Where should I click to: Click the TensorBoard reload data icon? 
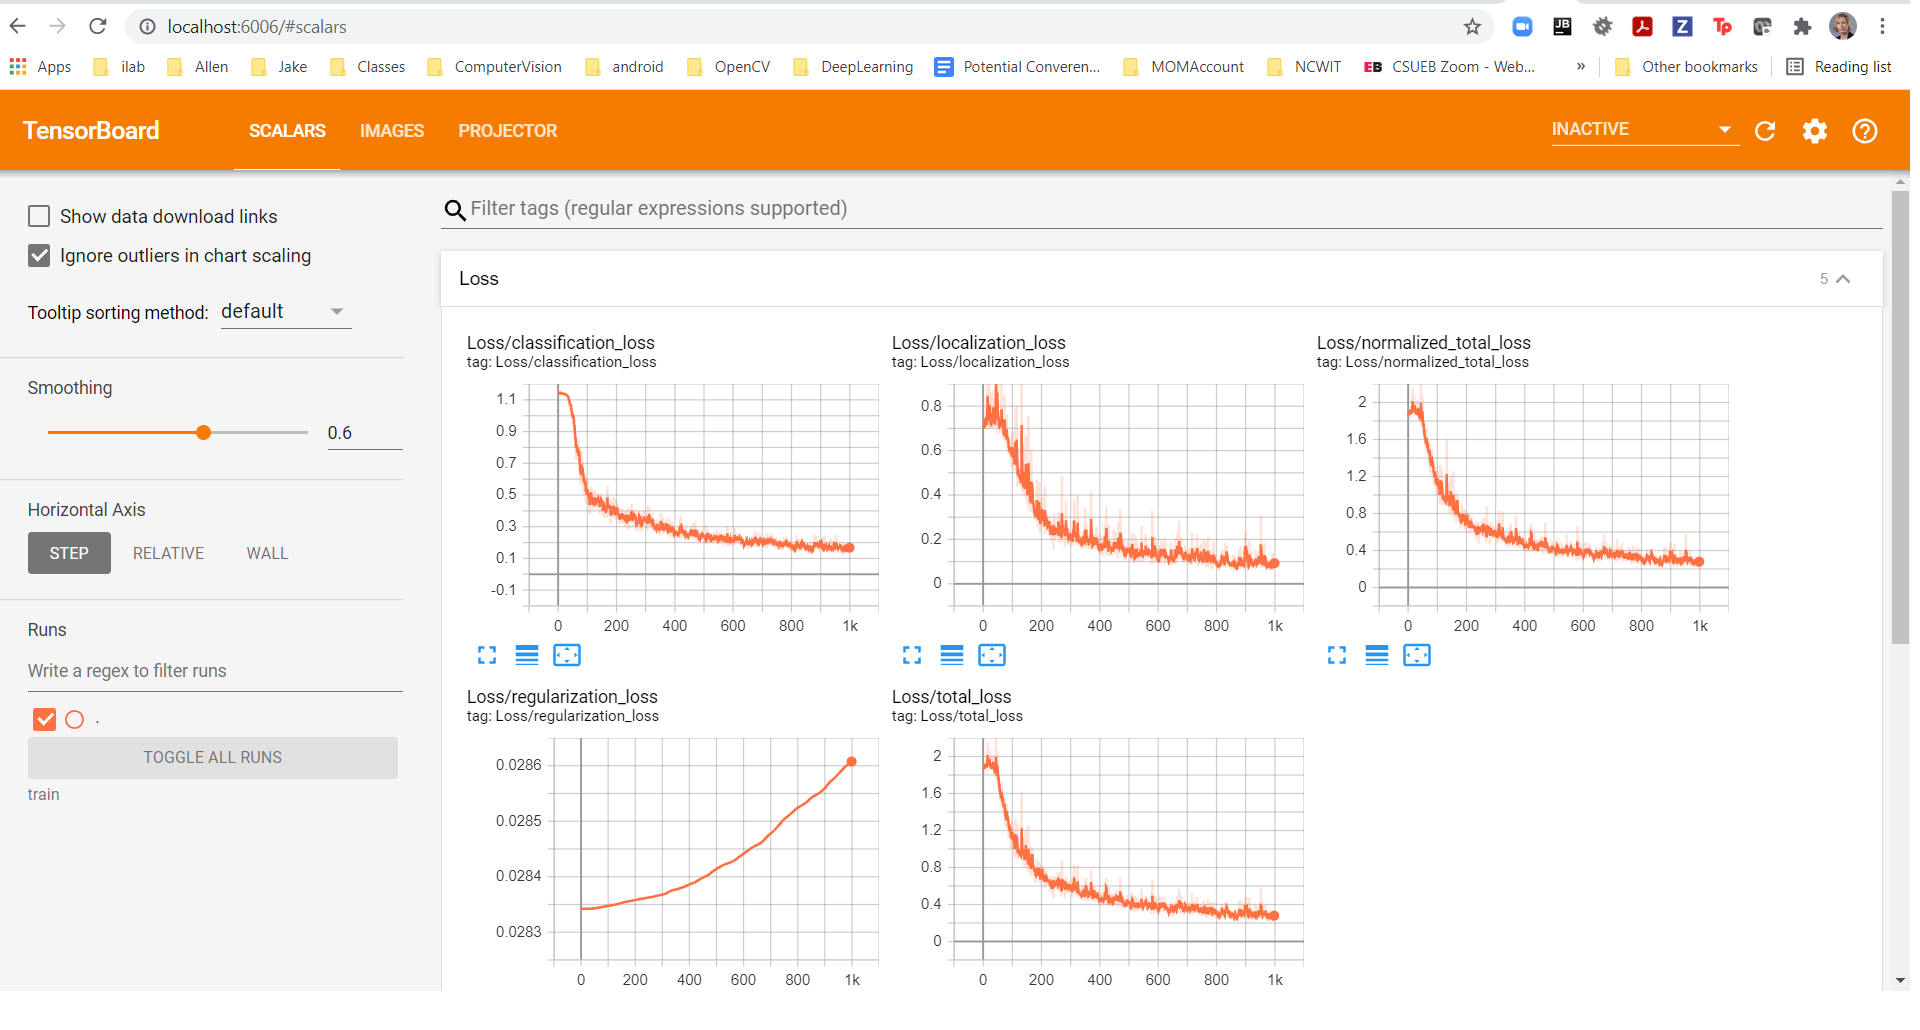[x=1765, y=131]
